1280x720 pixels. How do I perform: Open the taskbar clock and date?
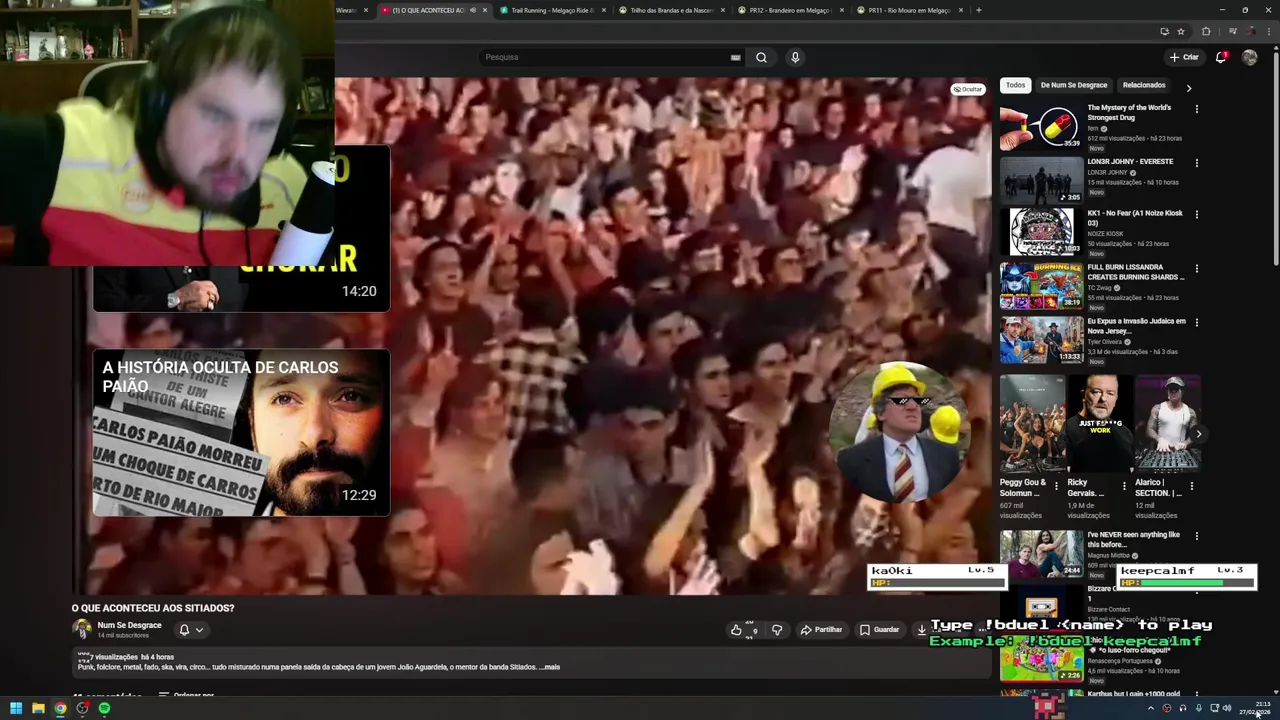[1255, 708]
